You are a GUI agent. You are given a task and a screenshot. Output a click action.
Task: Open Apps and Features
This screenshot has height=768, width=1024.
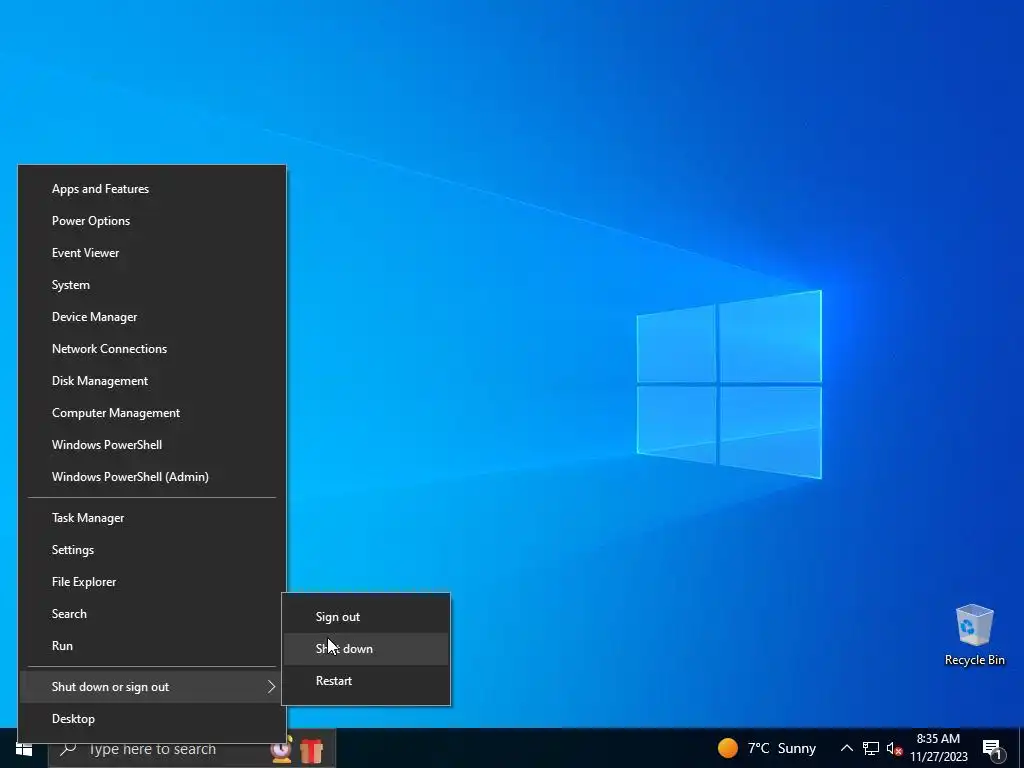point(152,189)
